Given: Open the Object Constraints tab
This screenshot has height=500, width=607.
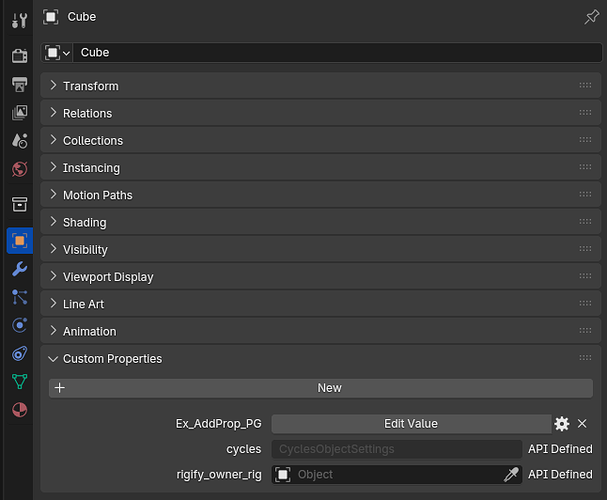Looking at the screenshot, I should click(19, 353).
